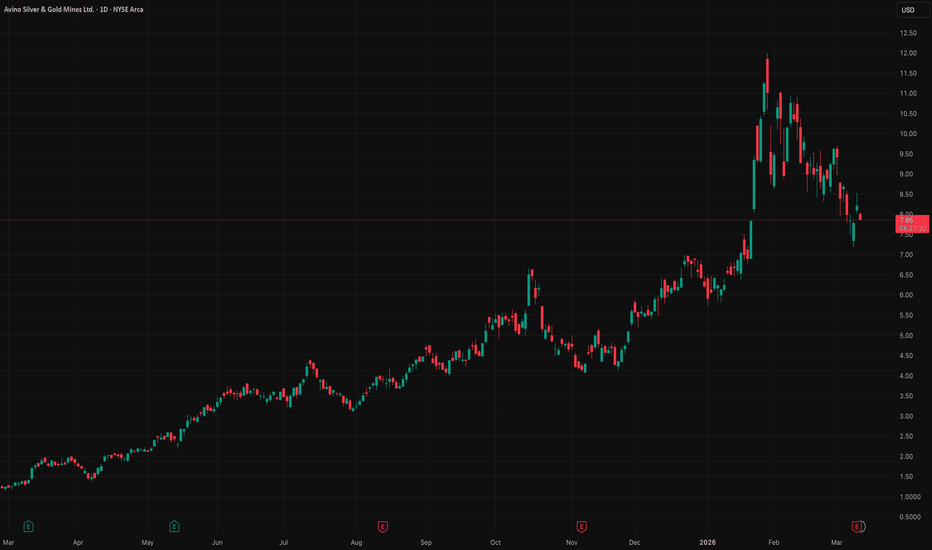Click the Oct label on the time axis
932x550 pixels.
(x=495, y=542)
